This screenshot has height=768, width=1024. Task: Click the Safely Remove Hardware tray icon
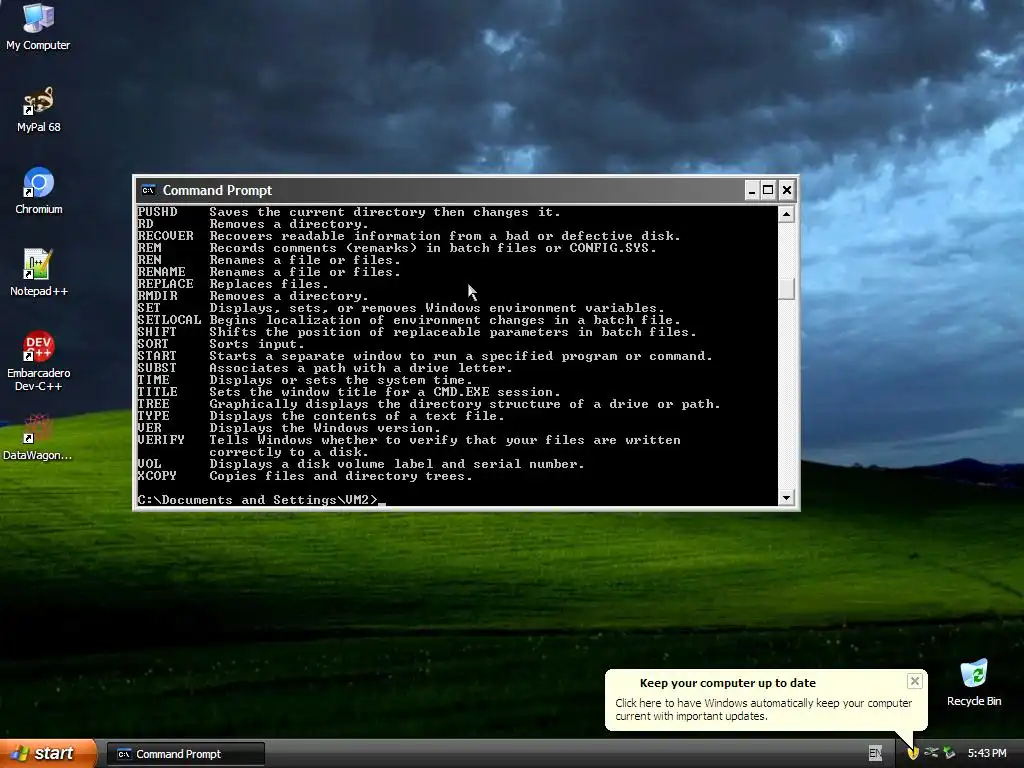click(x=949, y=753)
